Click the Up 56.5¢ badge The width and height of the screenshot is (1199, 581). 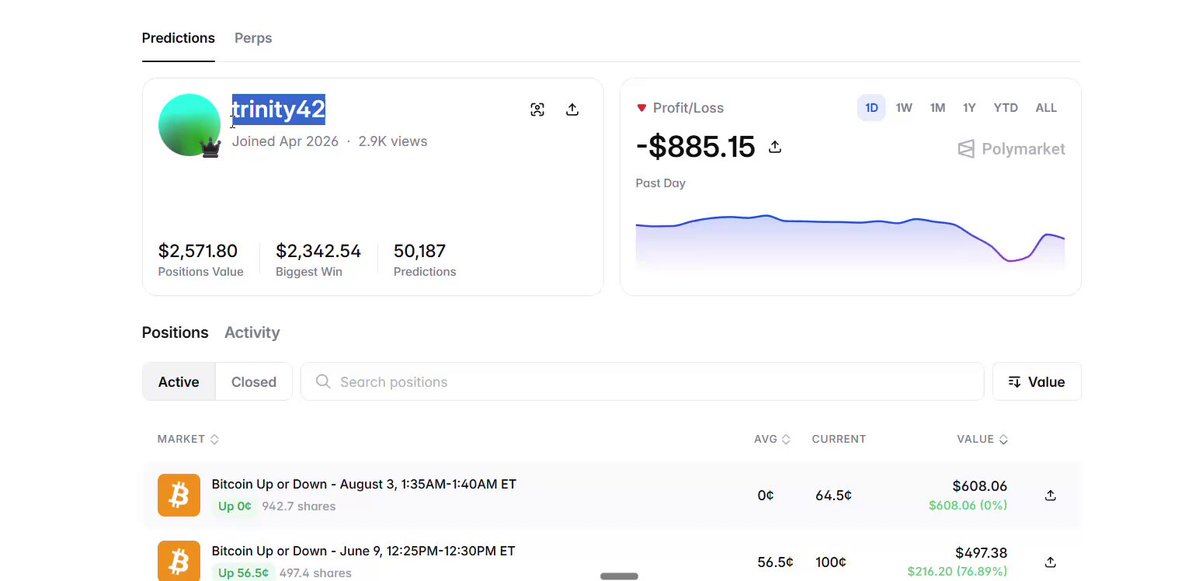[243, 573]
